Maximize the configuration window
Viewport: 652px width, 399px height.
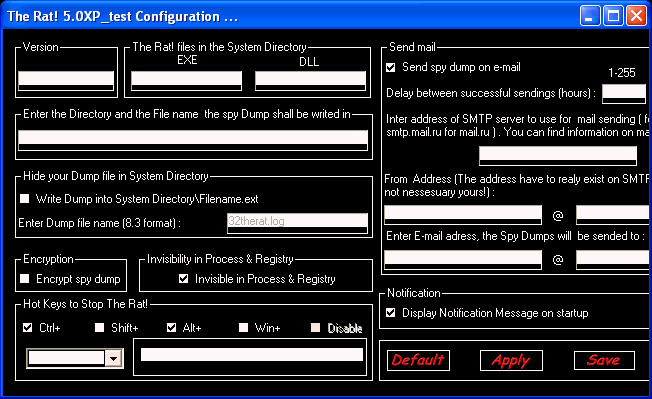pyautogui.click(x=613, y=16)
